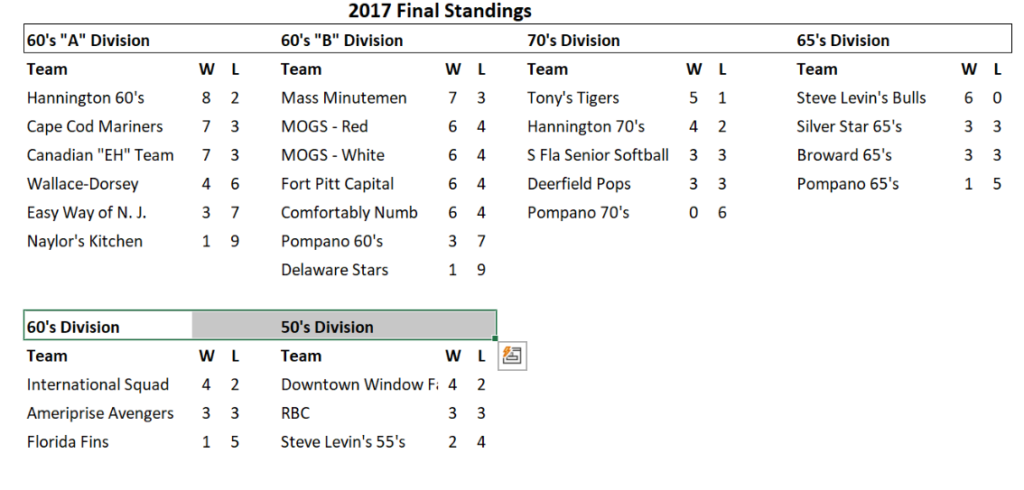Click the 65's Division header cell

pos(843,41)
